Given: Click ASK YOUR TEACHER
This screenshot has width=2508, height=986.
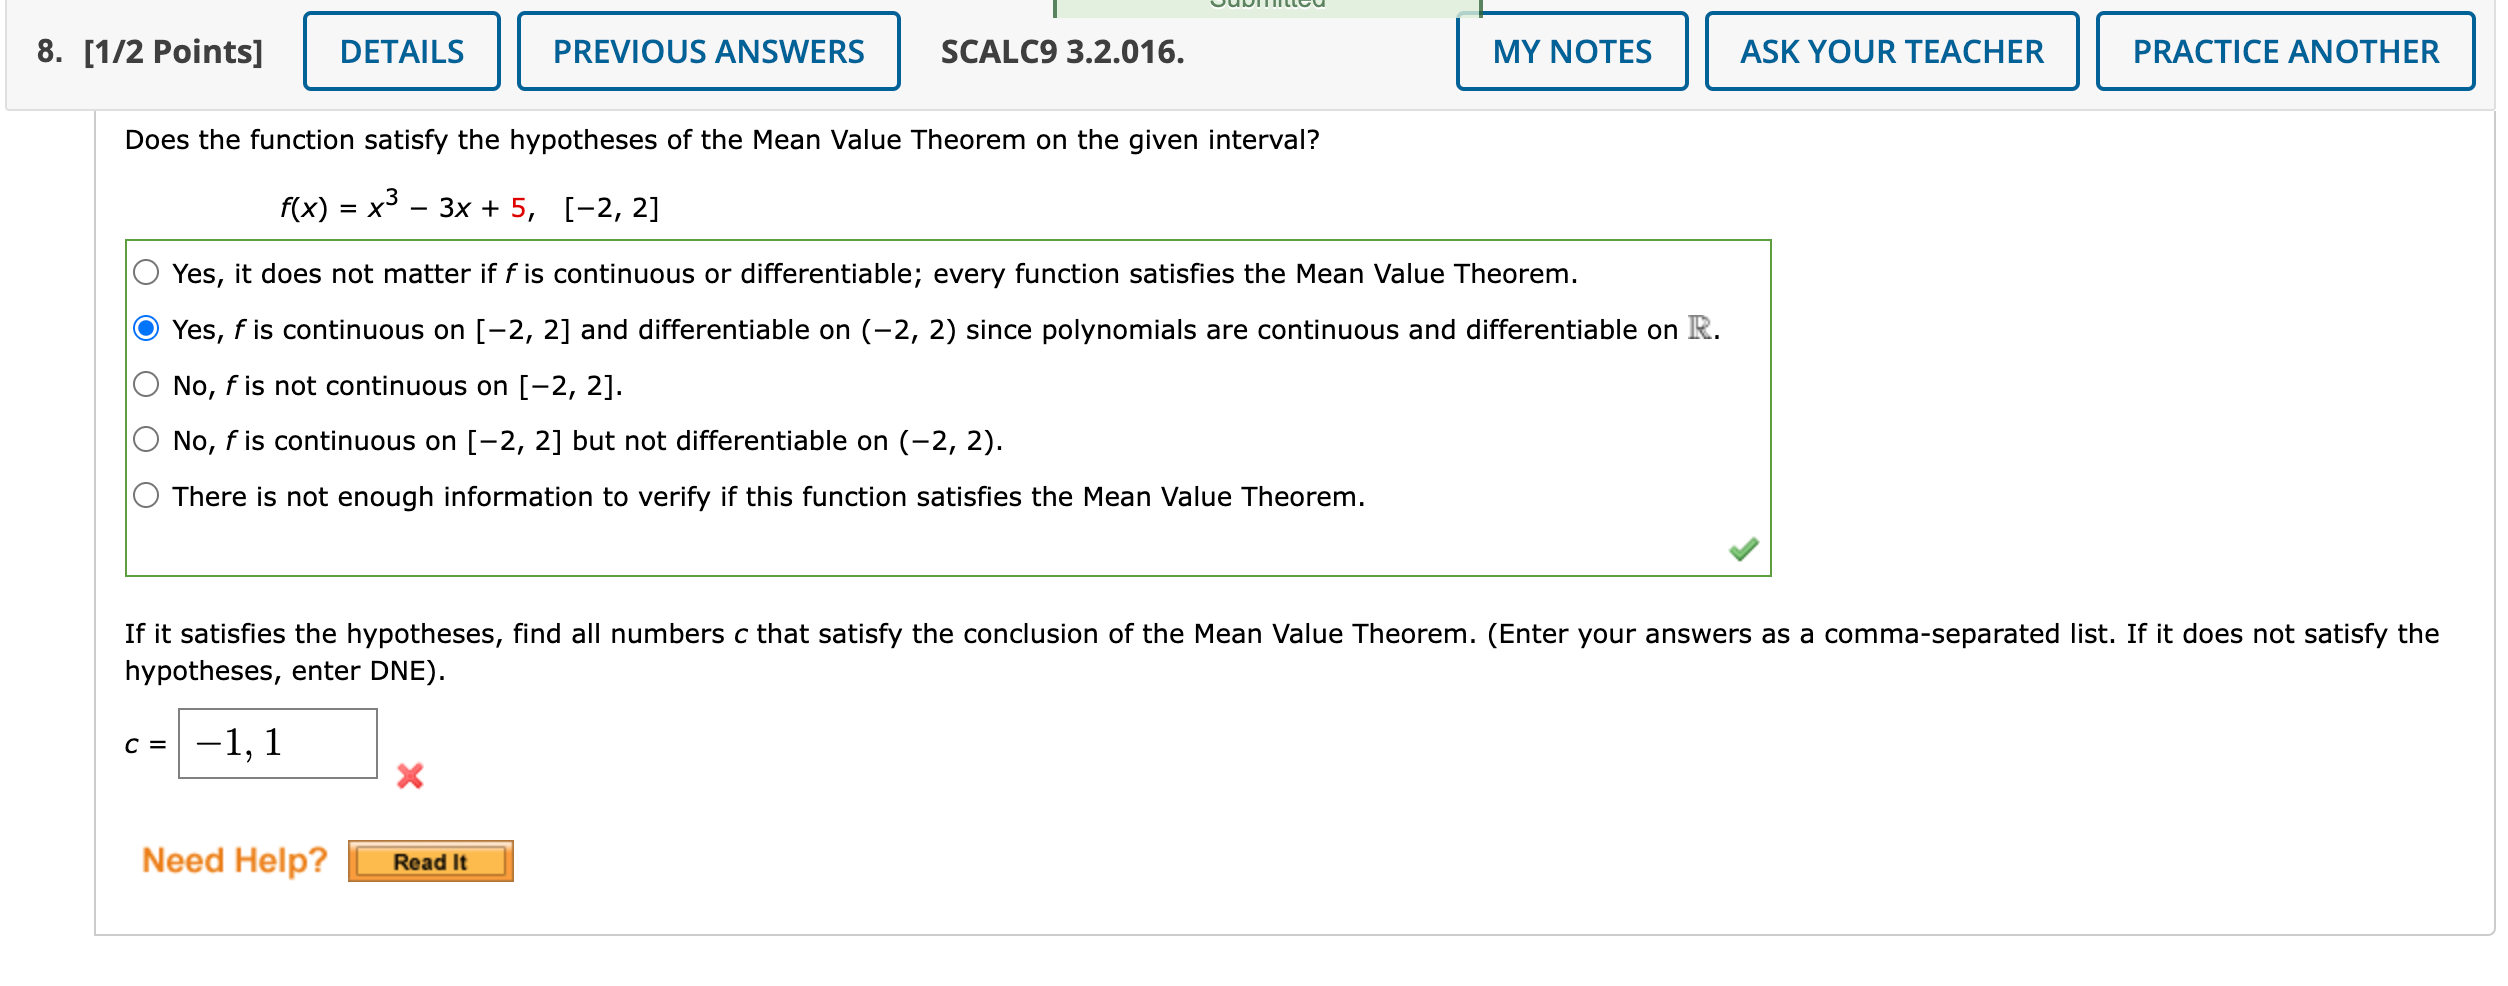Looking at the screenshot, I should point(1893,50).
